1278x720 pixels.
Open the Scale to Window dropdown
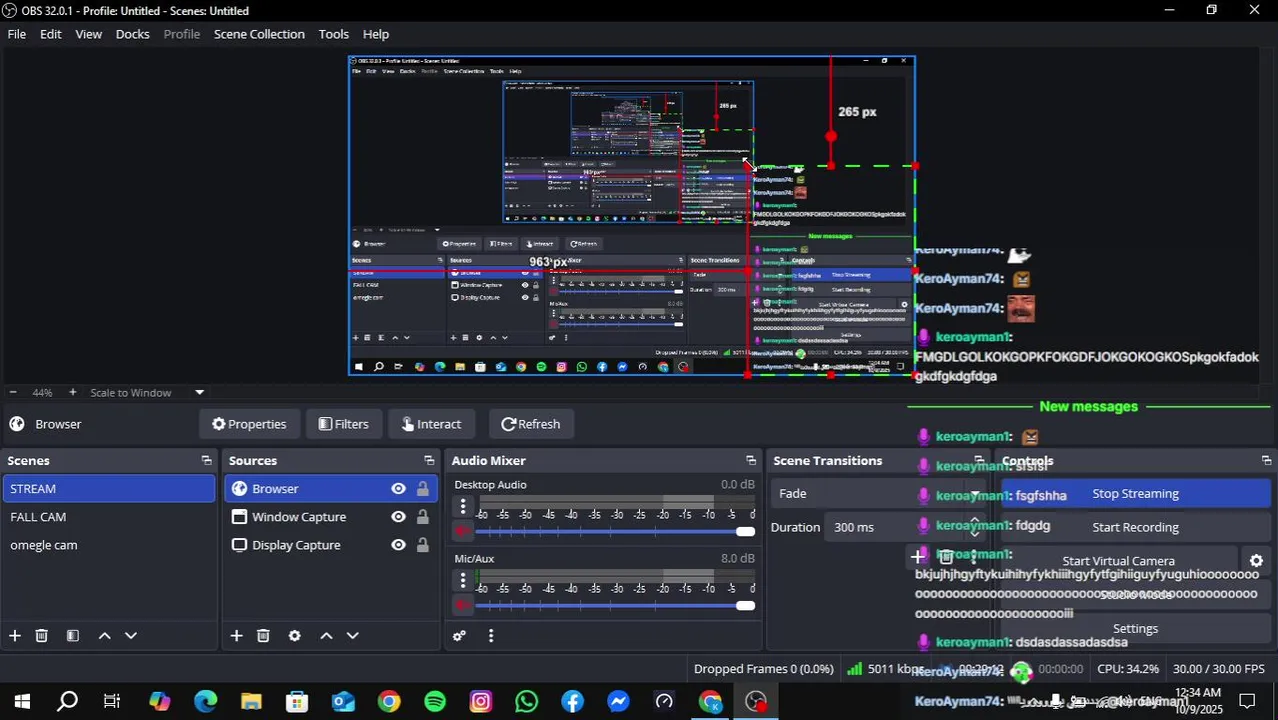tap(147, 393)
